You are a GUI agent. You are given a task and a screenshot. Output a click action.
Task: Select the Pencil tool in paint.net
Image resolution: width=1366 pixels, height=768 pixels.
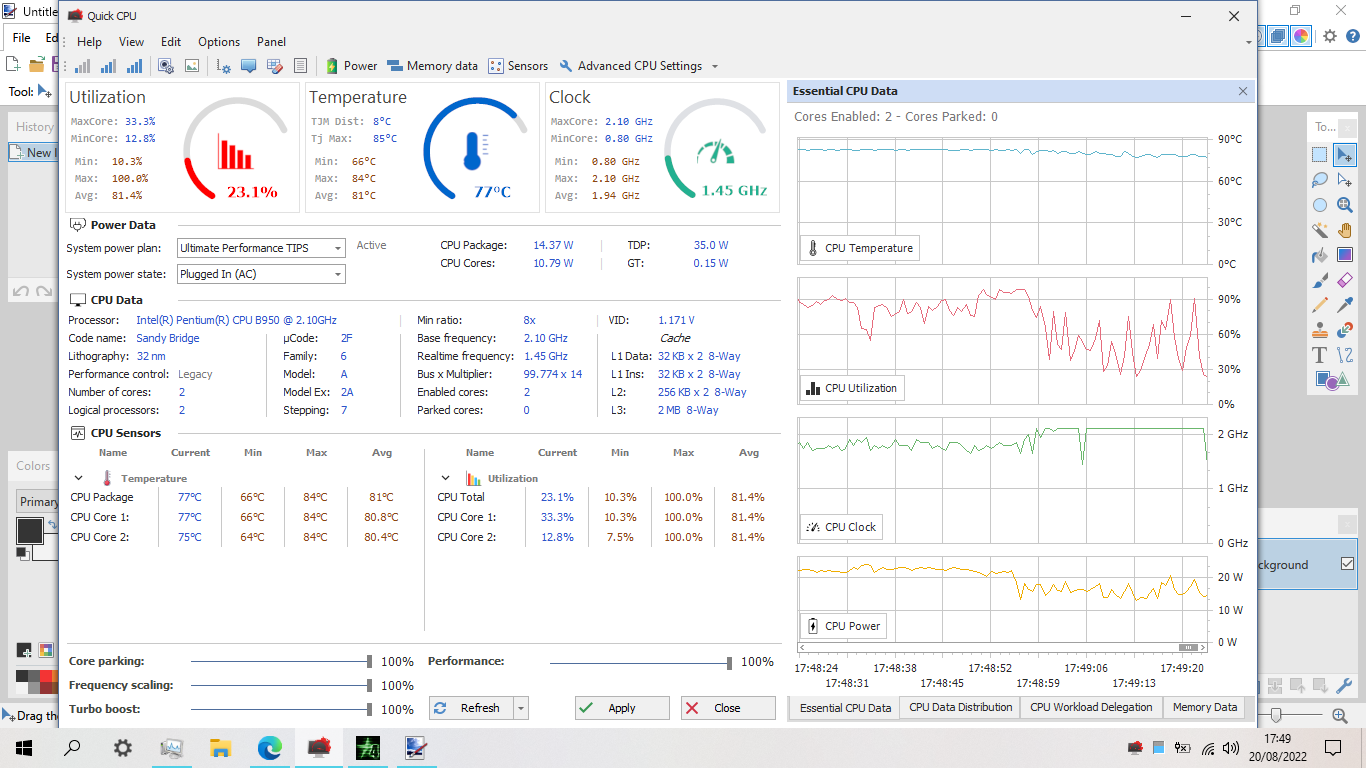pyautogui.click(x=1320, y=305)
